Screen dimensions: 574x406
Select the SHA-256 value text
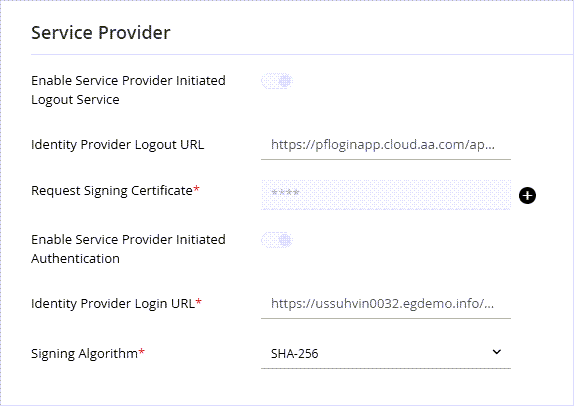(x=294, y=354)
